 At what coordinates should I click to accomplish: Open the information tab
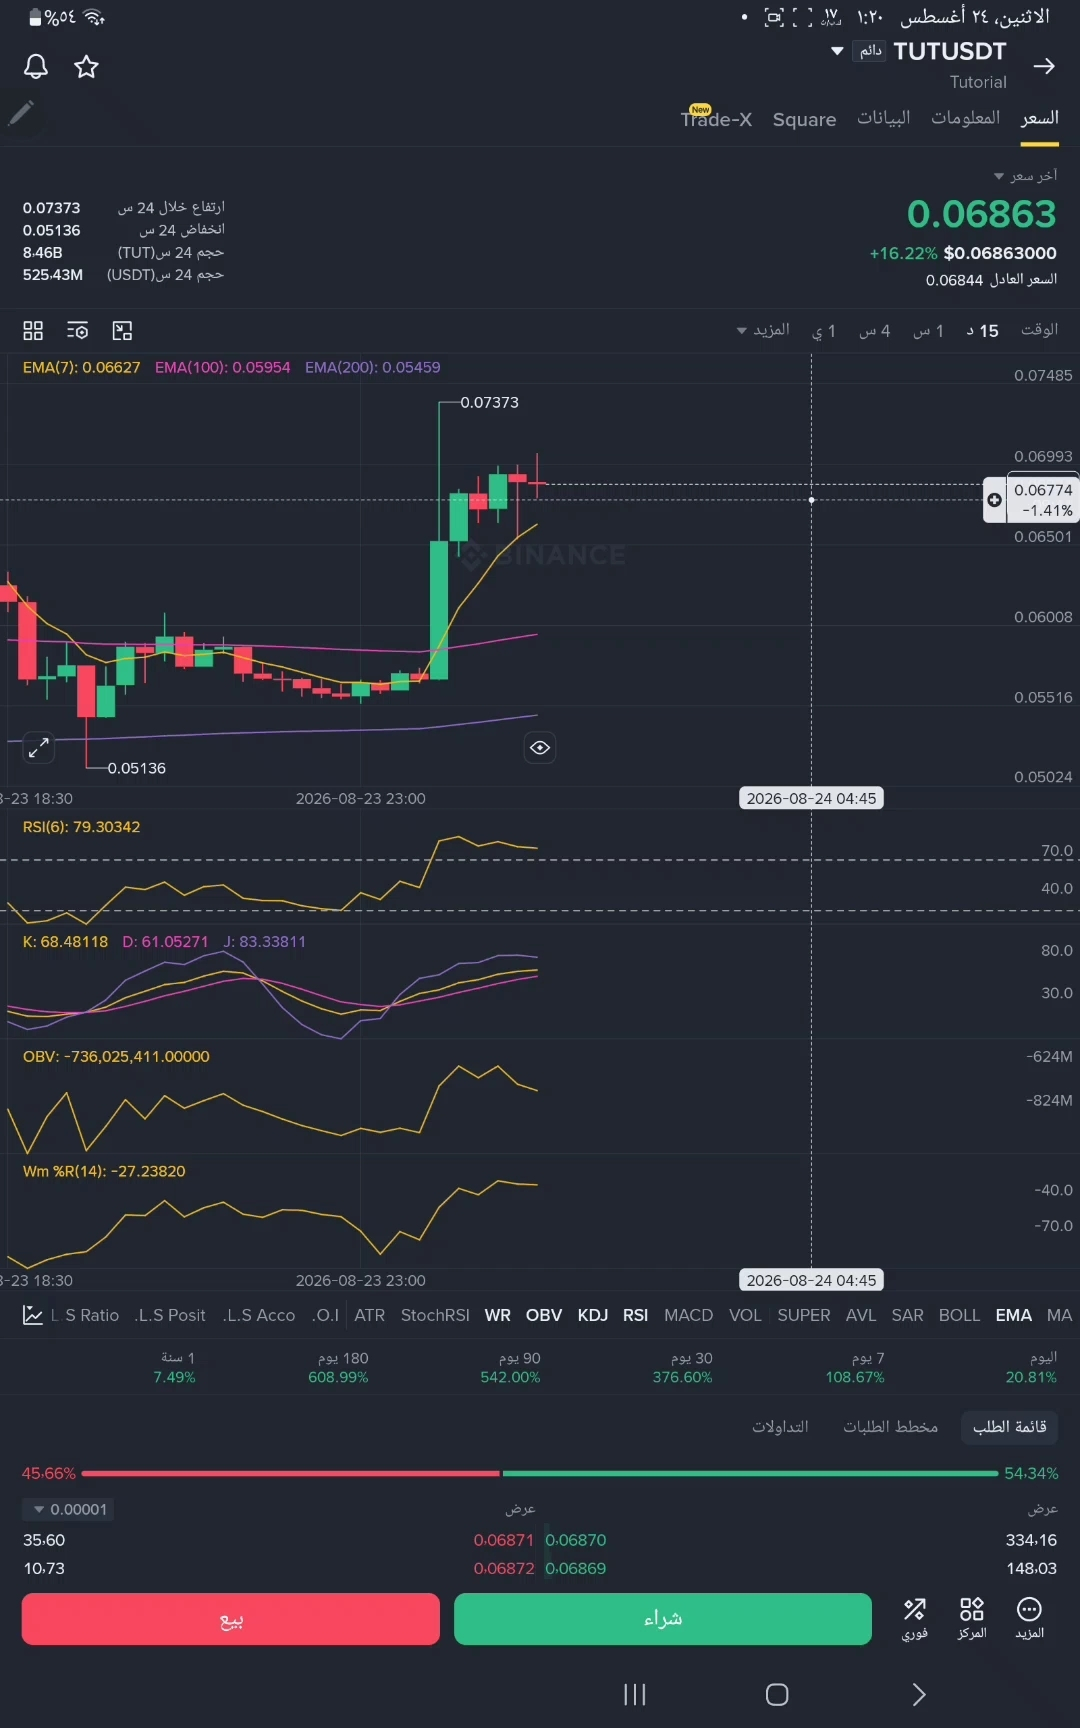coord(965,118)
